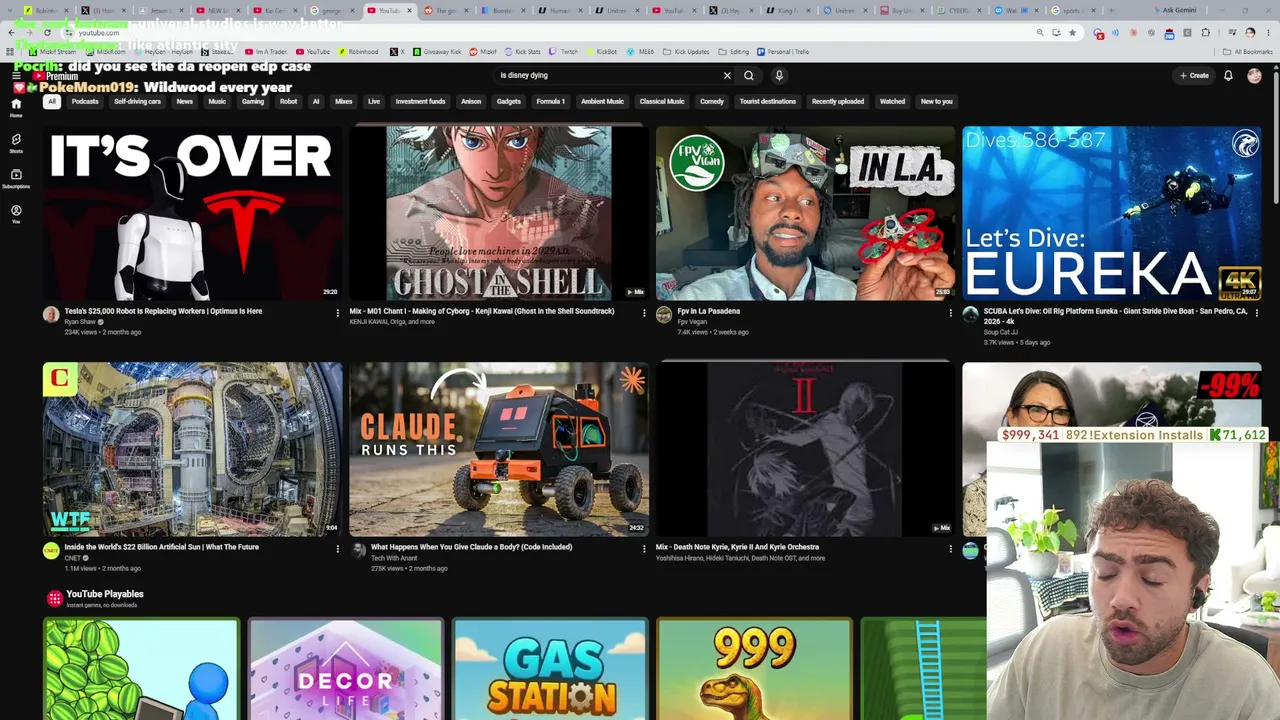Select the Investment funds filter chip
The width and height of the screenshot is (1280, 720).
point(420,101)
